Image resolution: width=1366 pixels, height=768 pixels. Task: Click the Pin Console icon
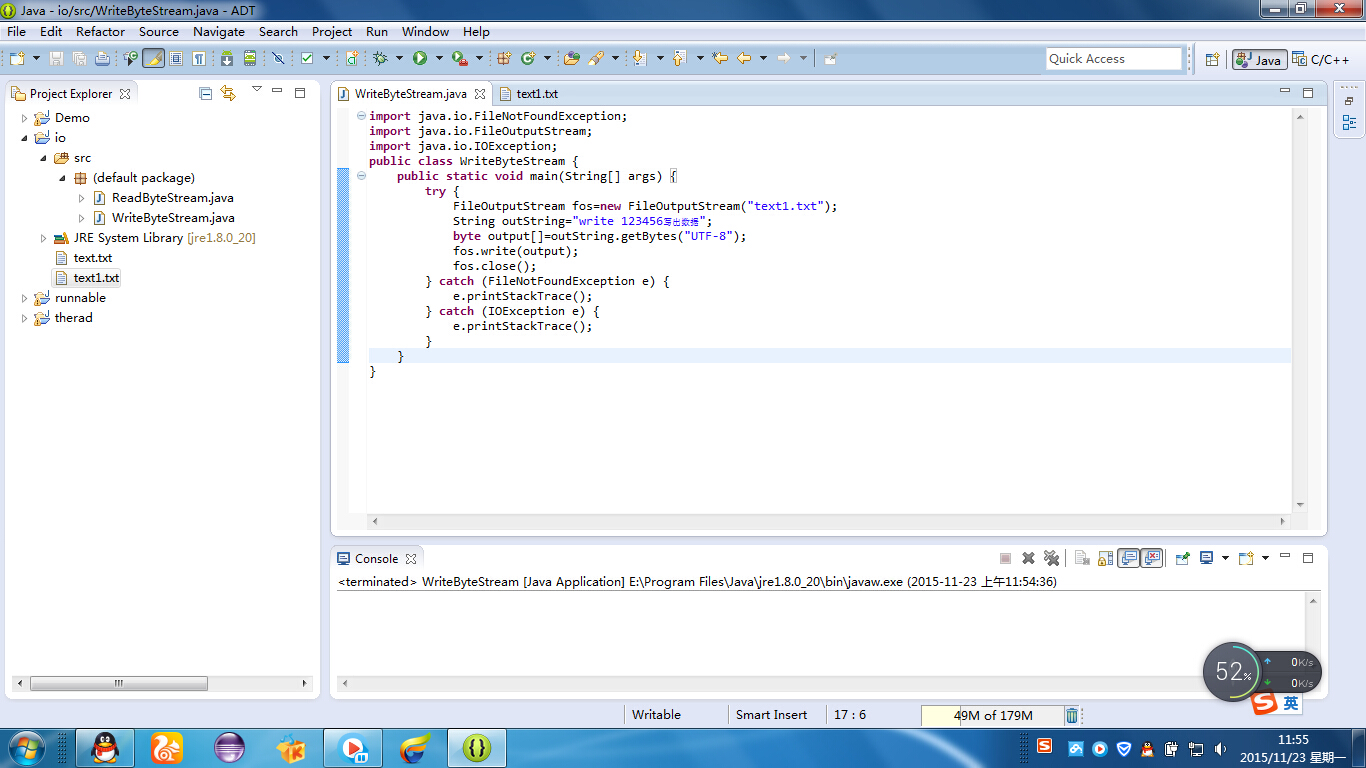1182,558
